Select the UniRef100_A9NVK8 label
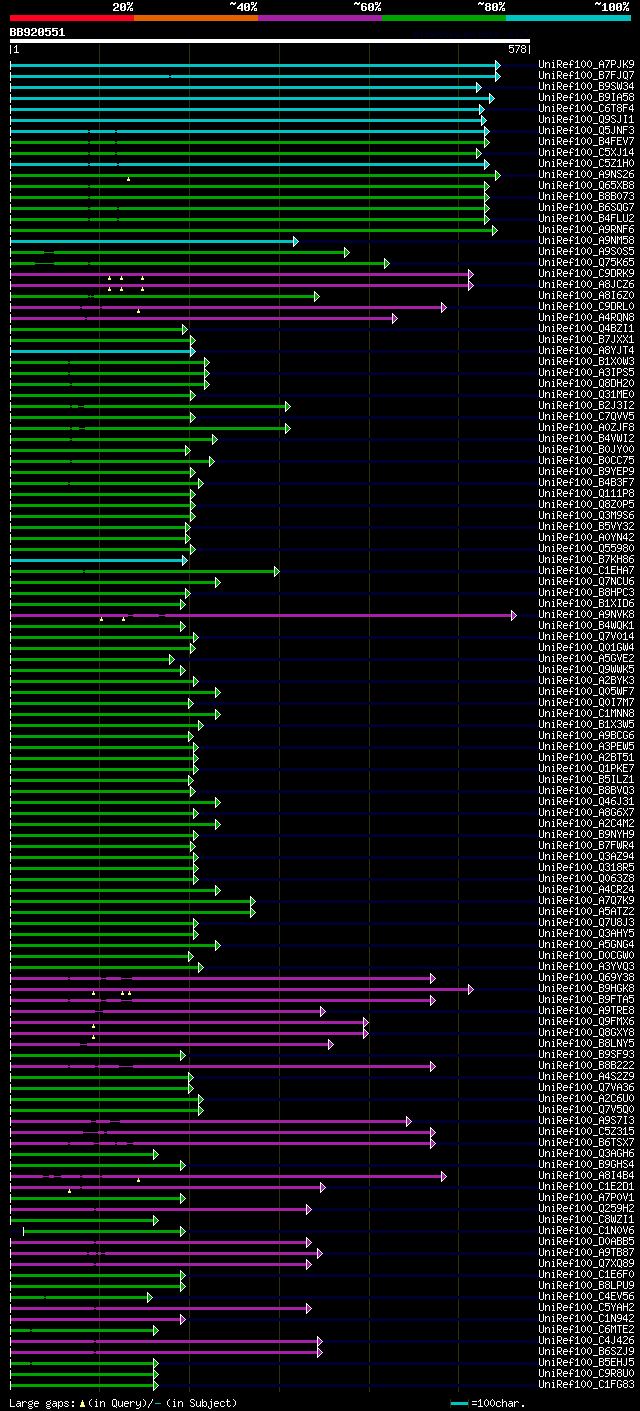This screenshot has height=1411, width=640. click(586, 615)
